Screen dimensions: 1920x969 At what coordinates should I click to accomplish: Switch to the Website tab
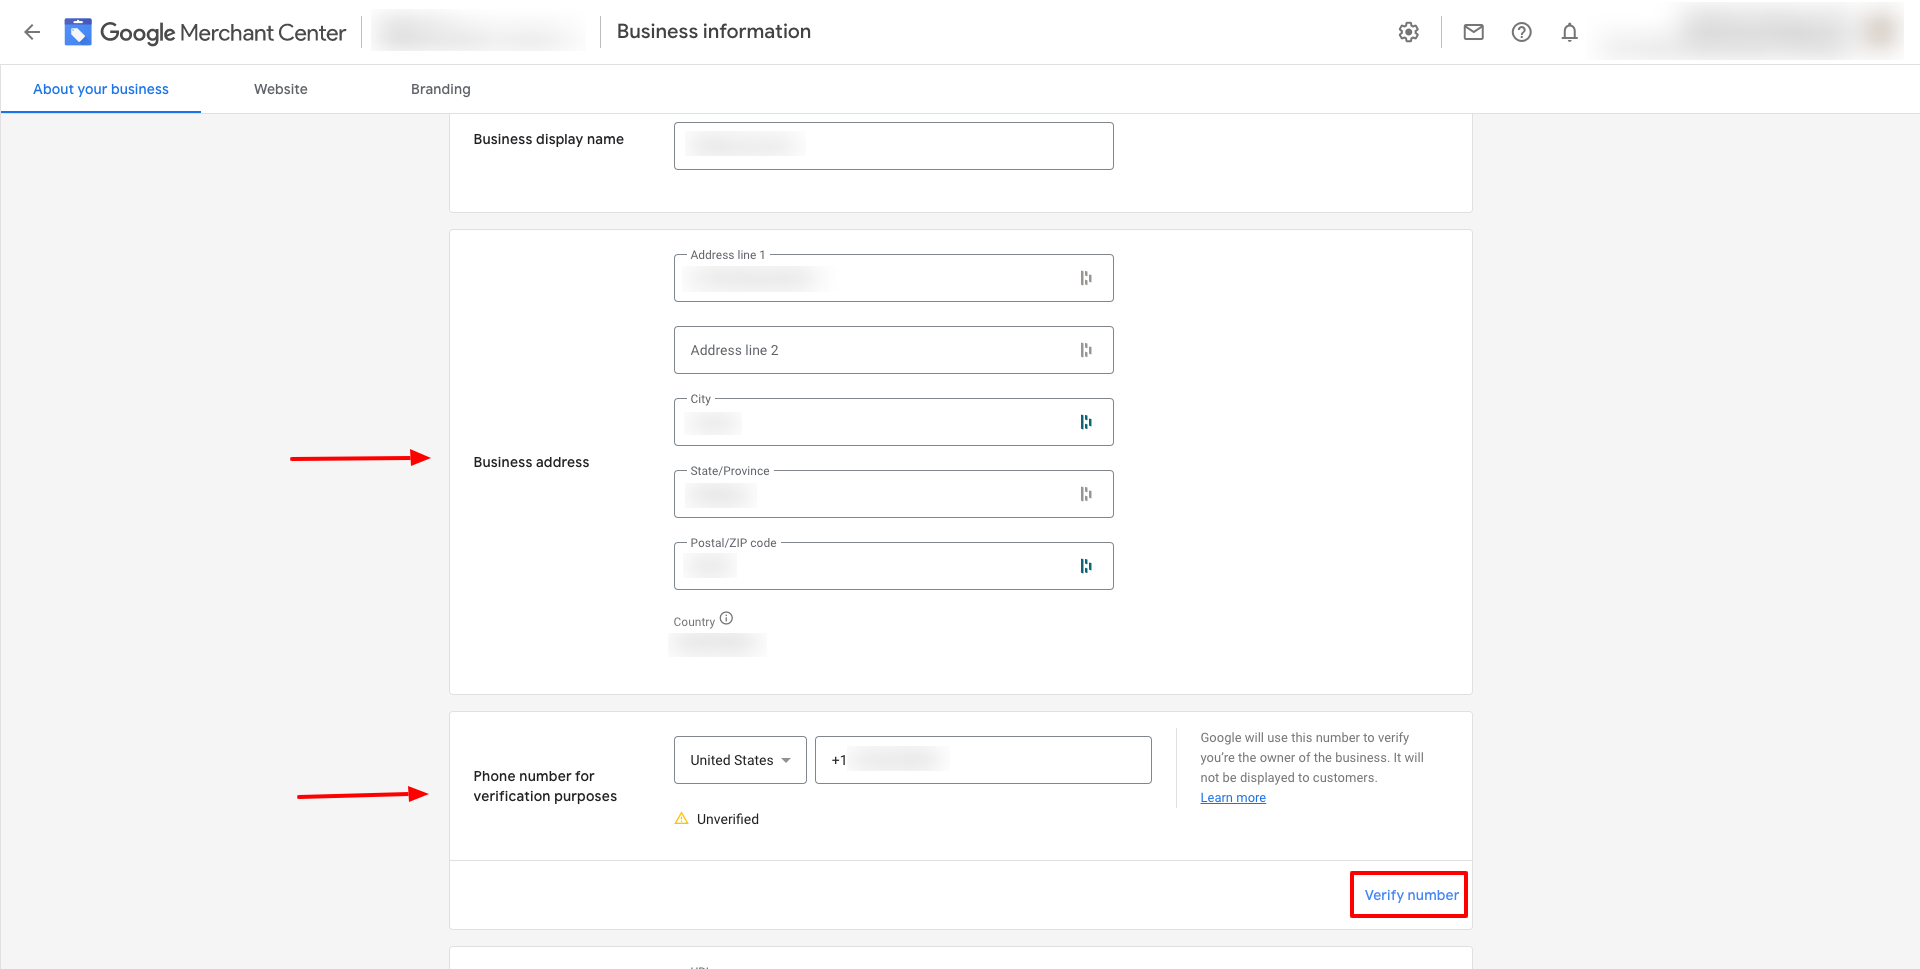pos(280,89)
